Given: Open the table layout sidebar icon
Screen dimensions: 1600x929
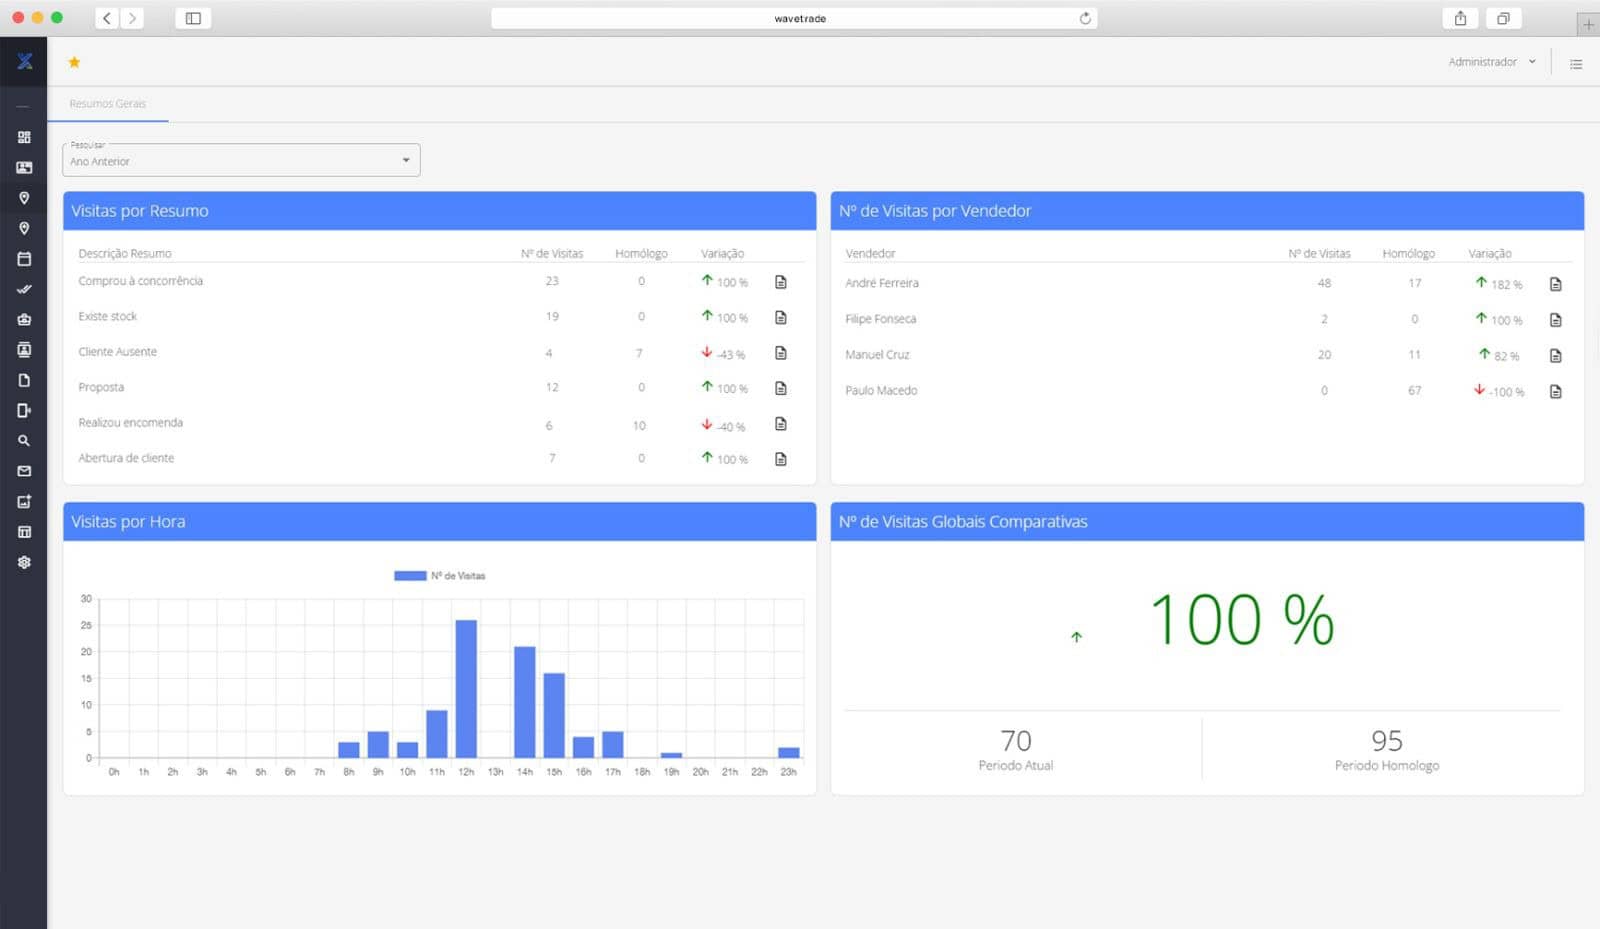Looking at the screenshot, I should tap(24, 532).
